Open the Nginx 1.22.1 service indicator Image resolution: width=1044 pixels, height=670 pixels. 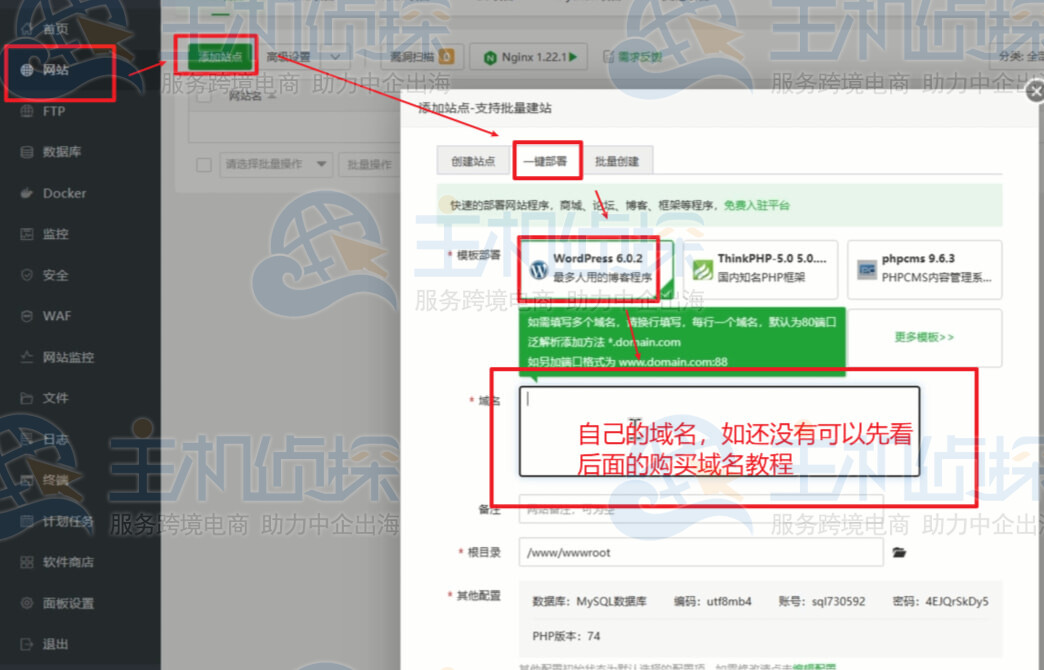coord(528,57)
